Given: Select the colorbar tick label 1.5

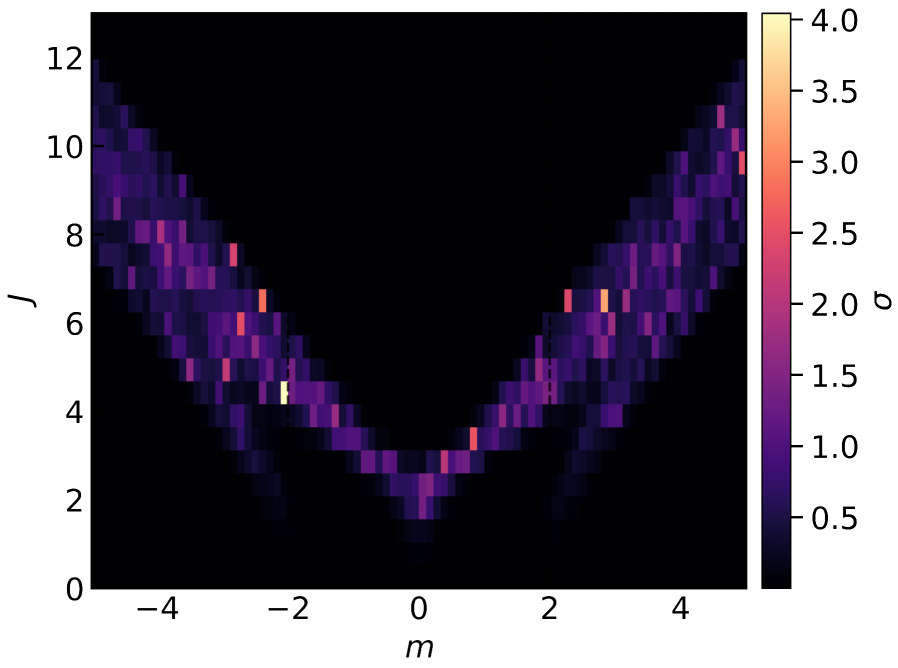Looking at the screenshot, I should 832,377.
